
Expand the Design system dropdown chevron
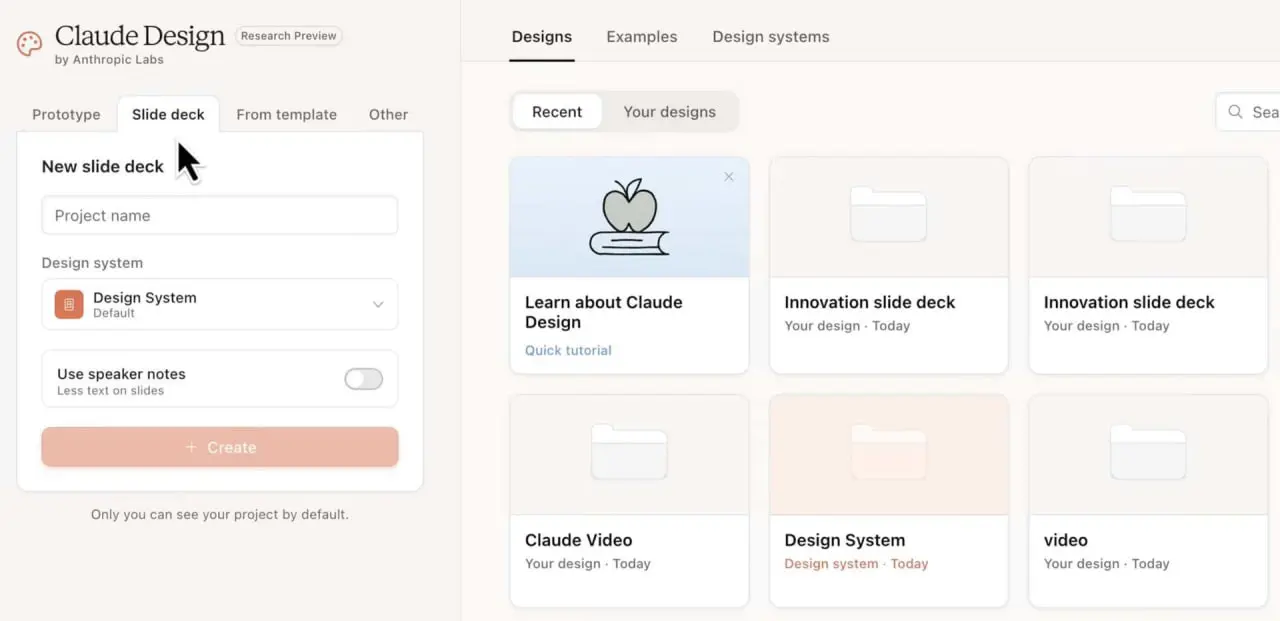click(x=378, y=304)
